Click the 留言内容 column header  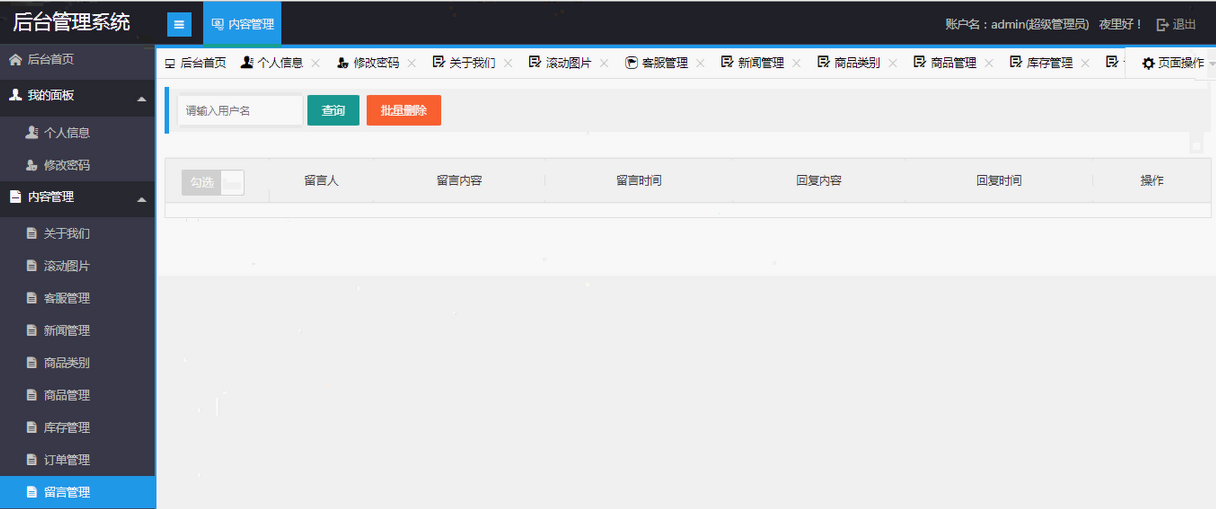coord(459,181)
